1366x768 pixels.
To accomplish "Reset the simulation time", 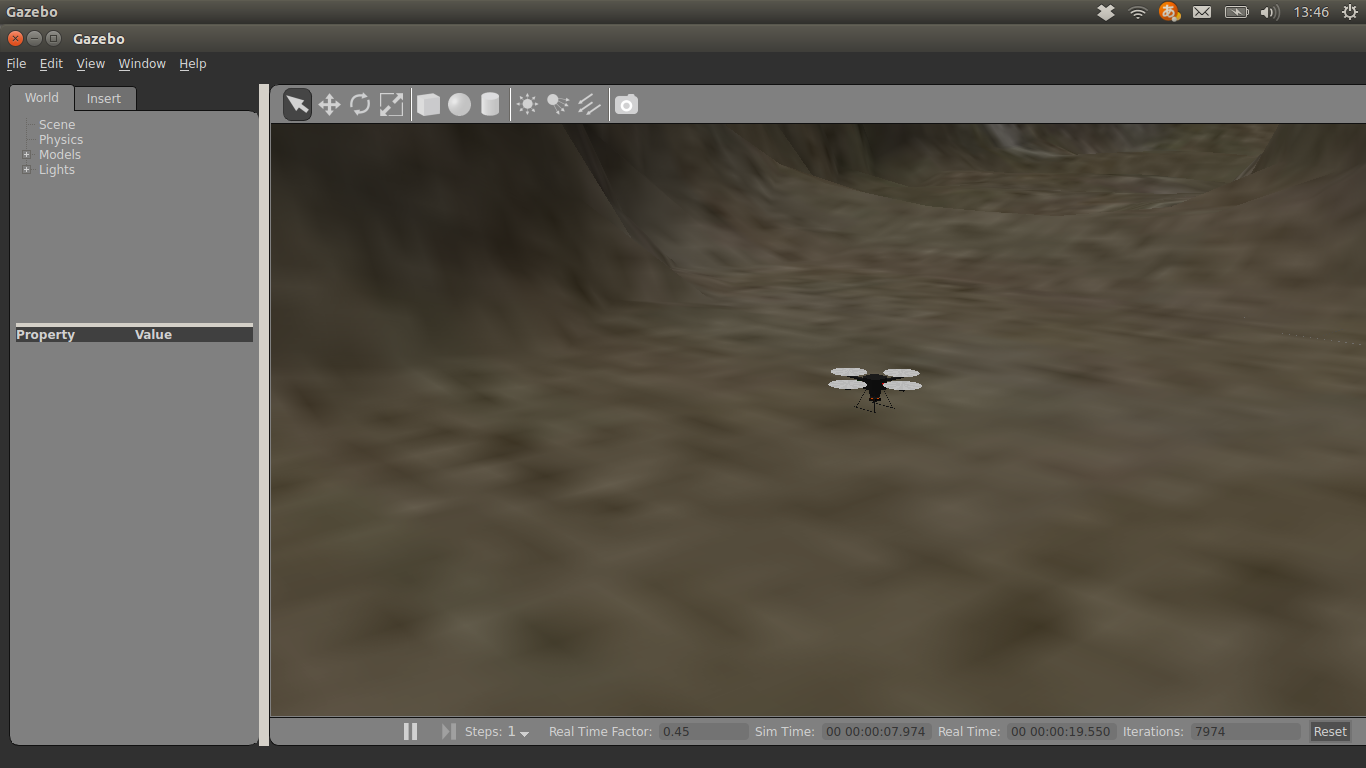I will [1330, 731].
